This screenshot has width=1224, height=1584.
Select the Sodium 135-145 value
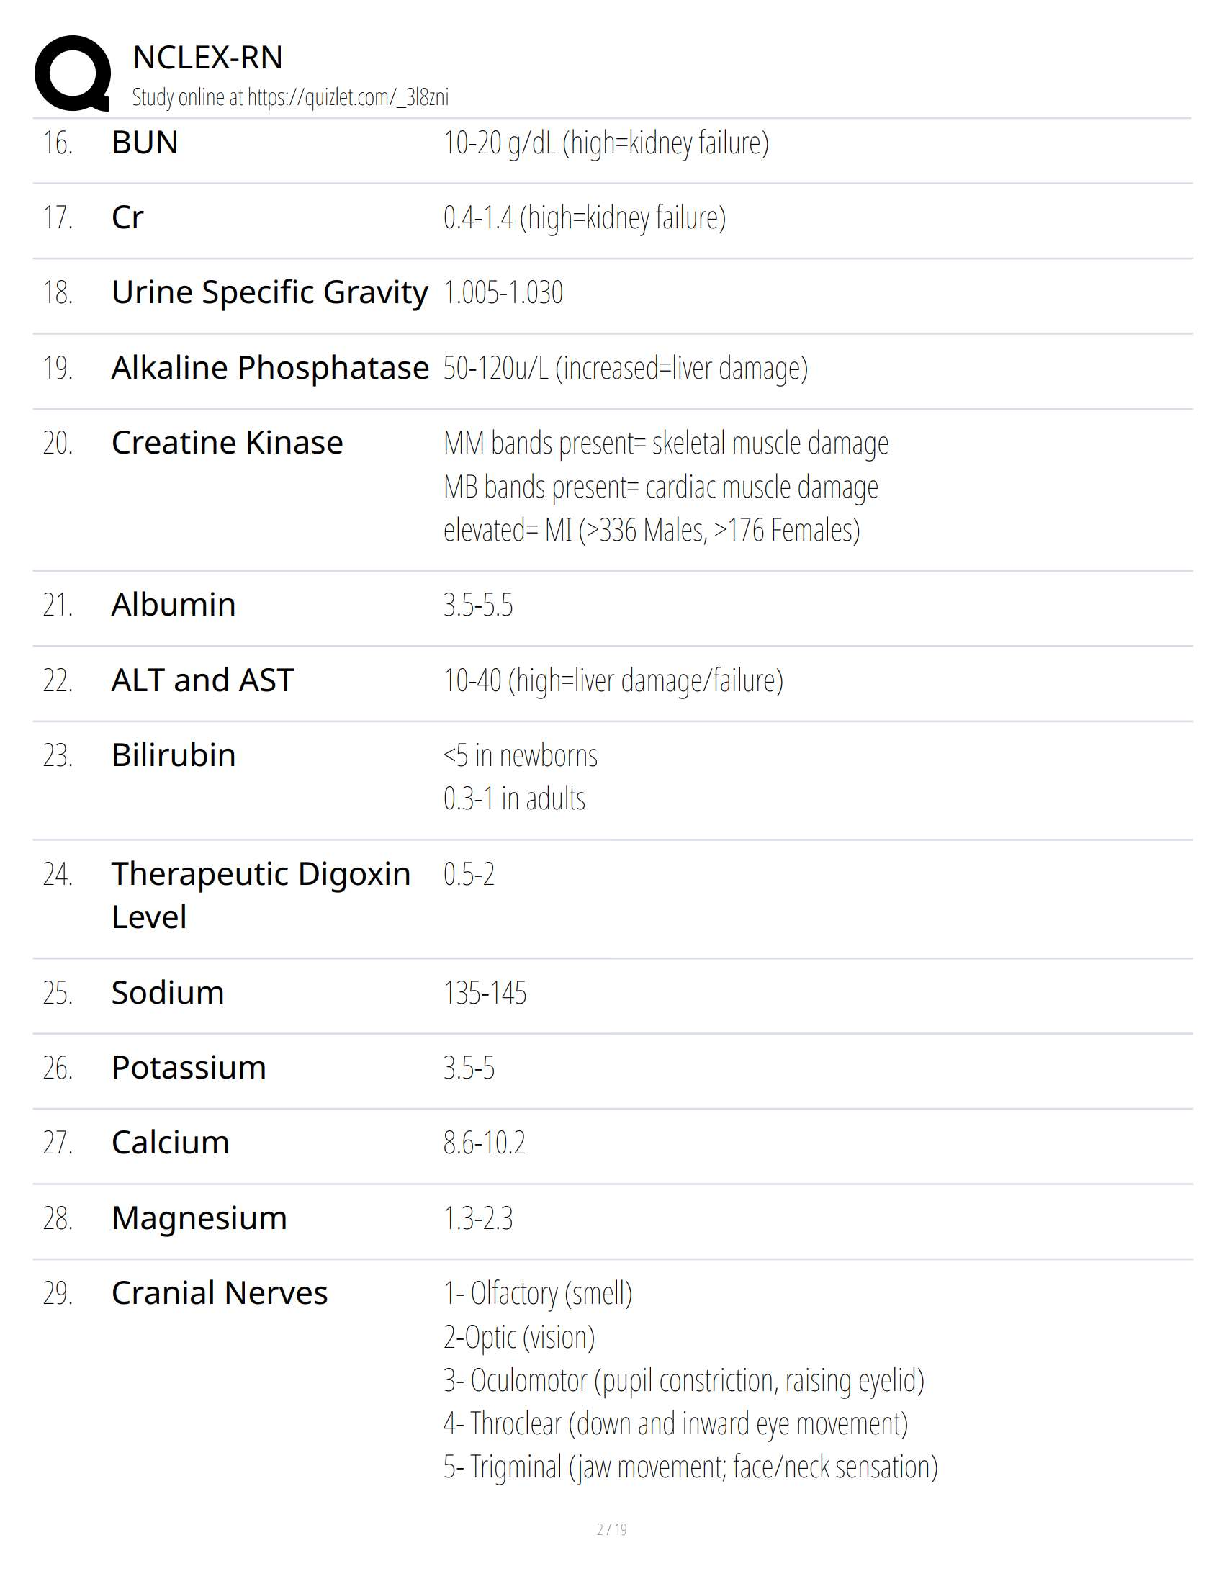click(x=485, y=993)
